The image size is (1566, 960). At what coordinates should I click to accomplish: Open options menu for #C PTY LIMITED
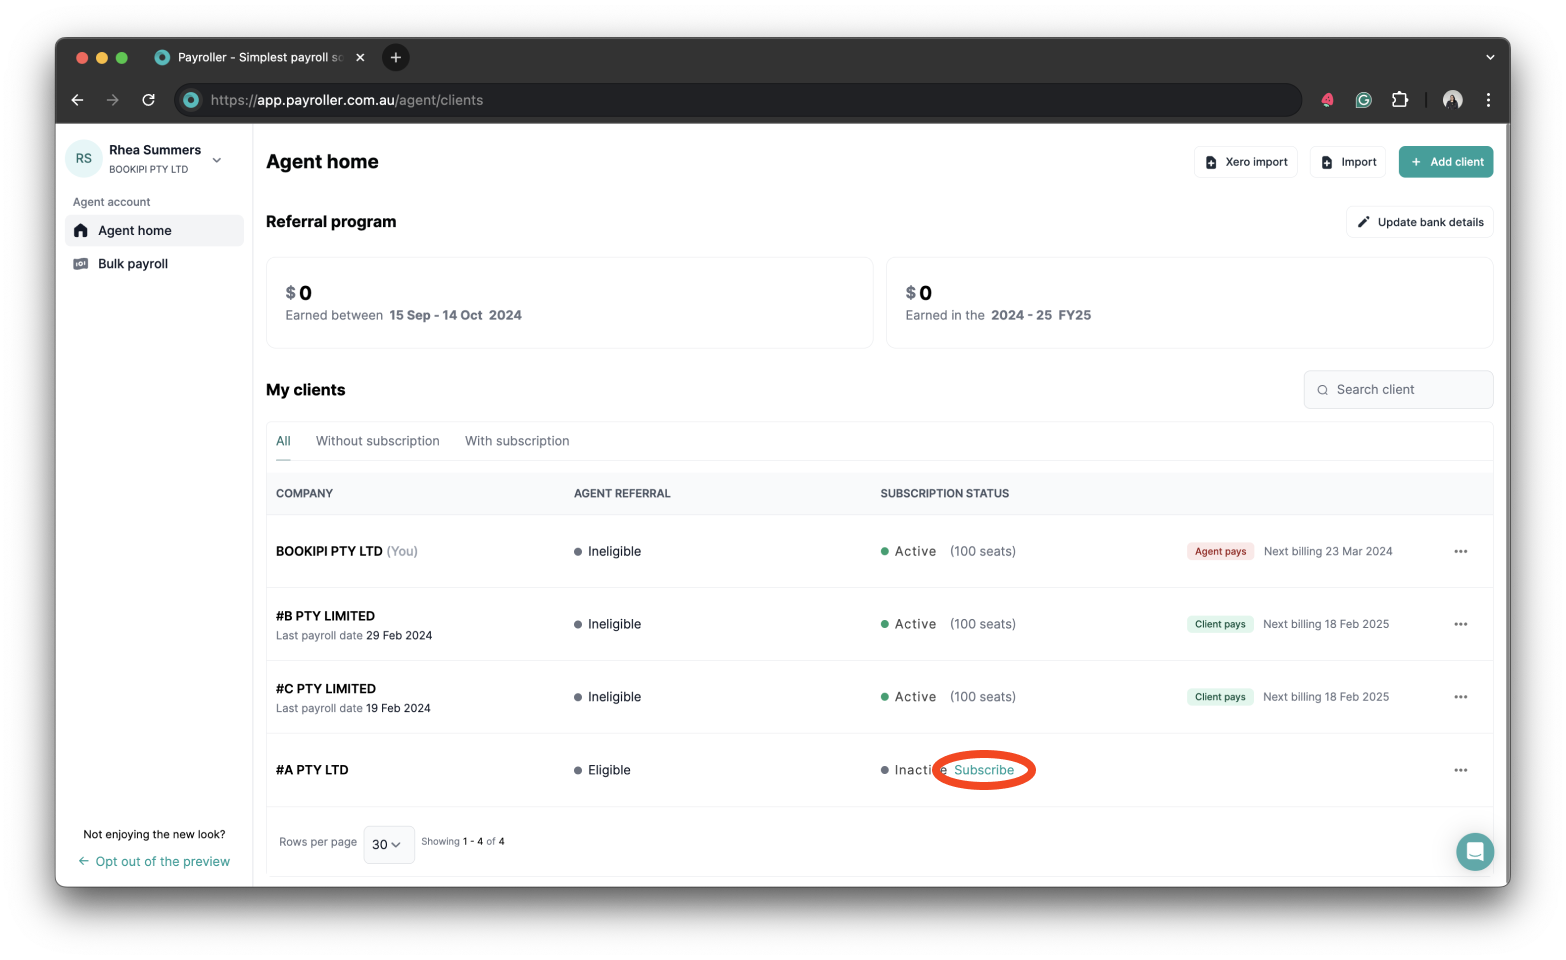[x=1461, y=697]
